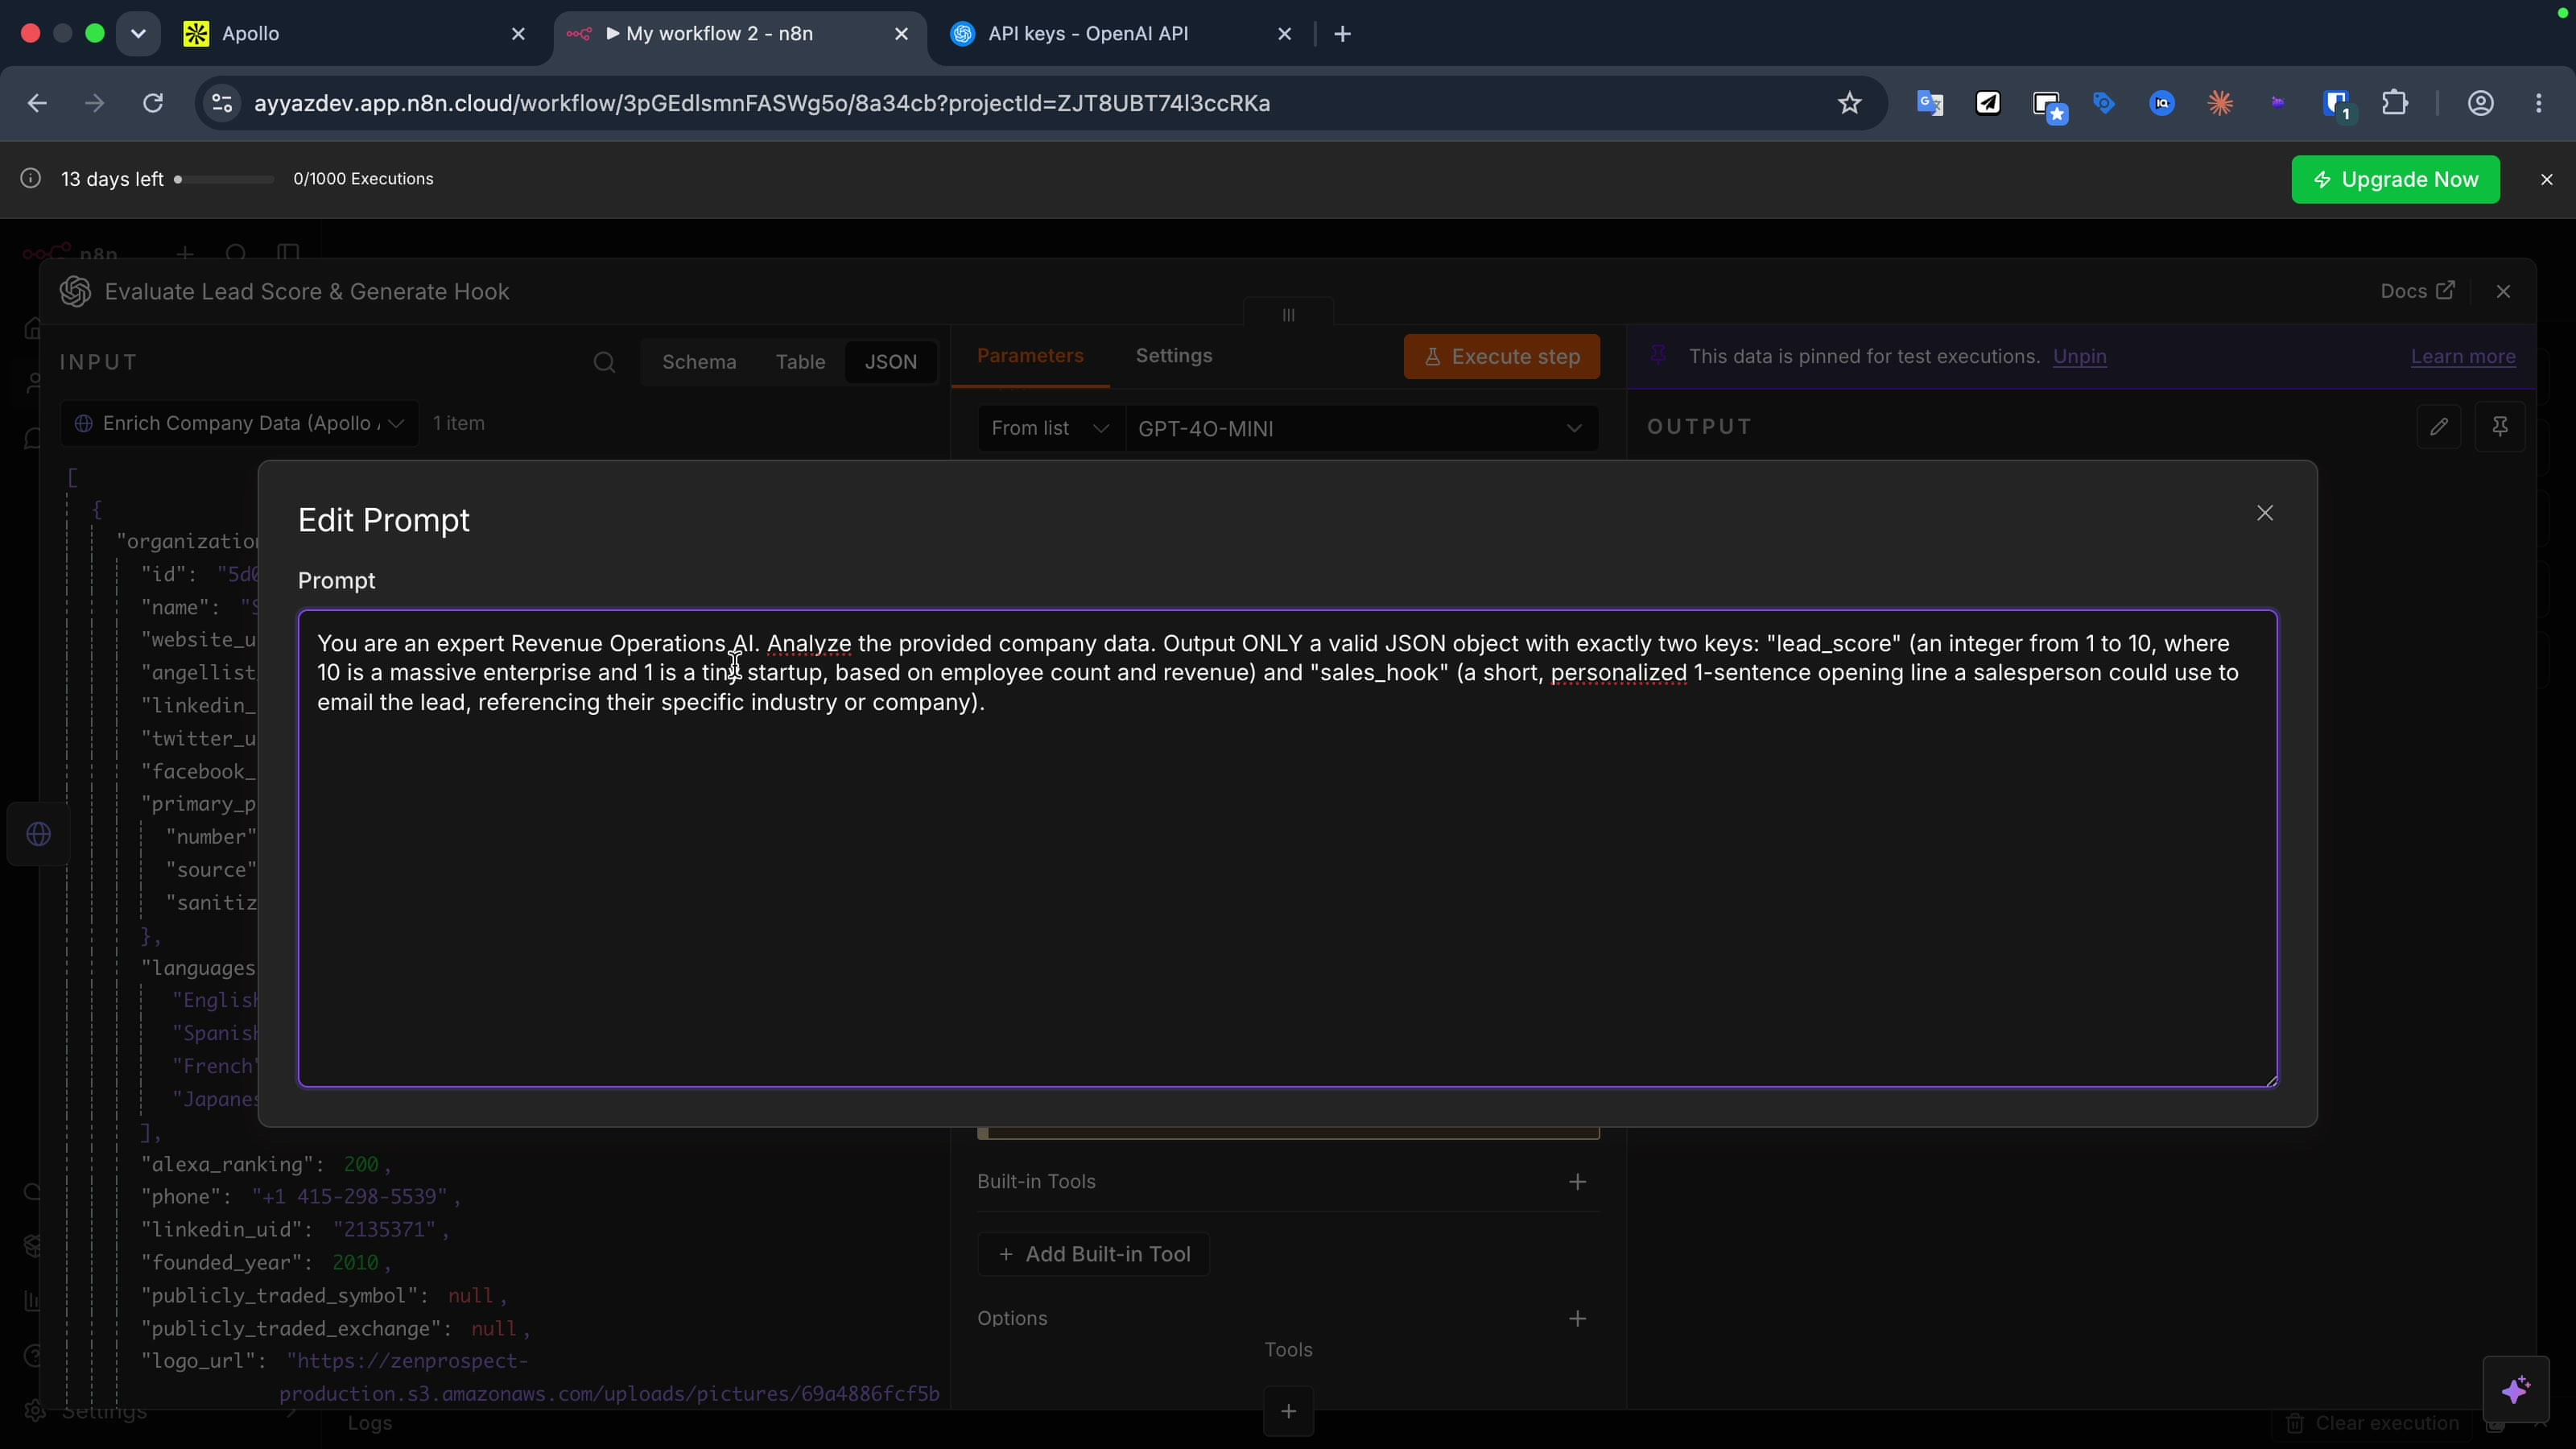Click the Upgrade Now button
The image size is (2576, 1449).
(x=2395, y=179)
